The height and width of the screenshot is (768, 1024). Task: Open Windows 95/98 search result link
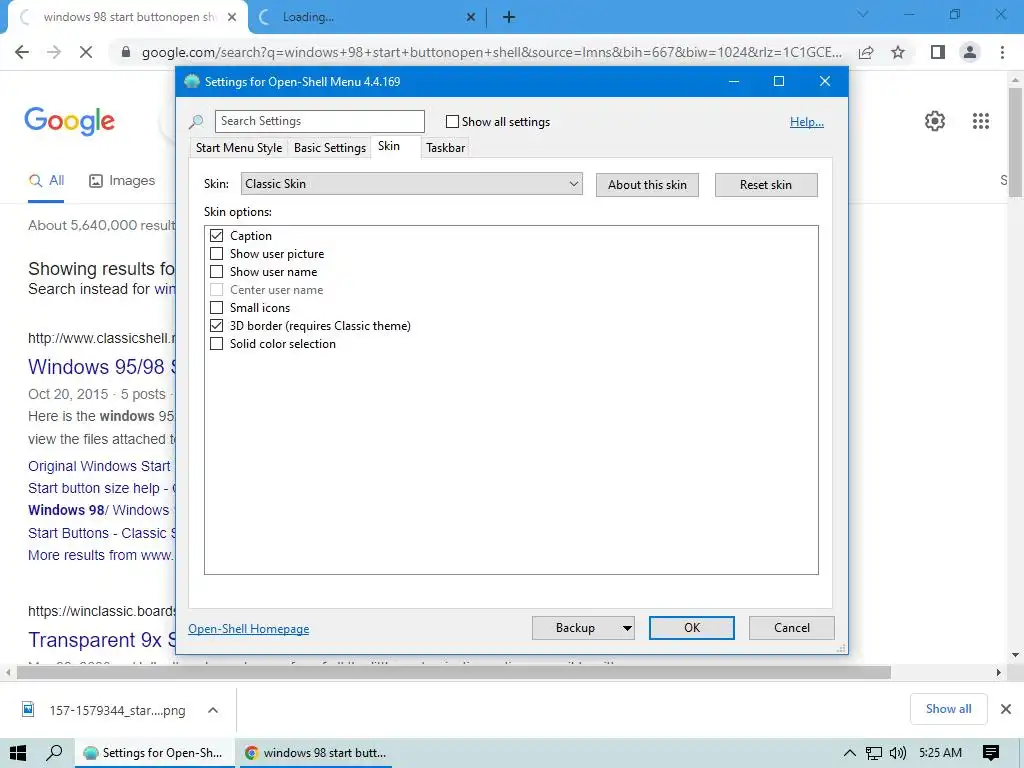102,367
